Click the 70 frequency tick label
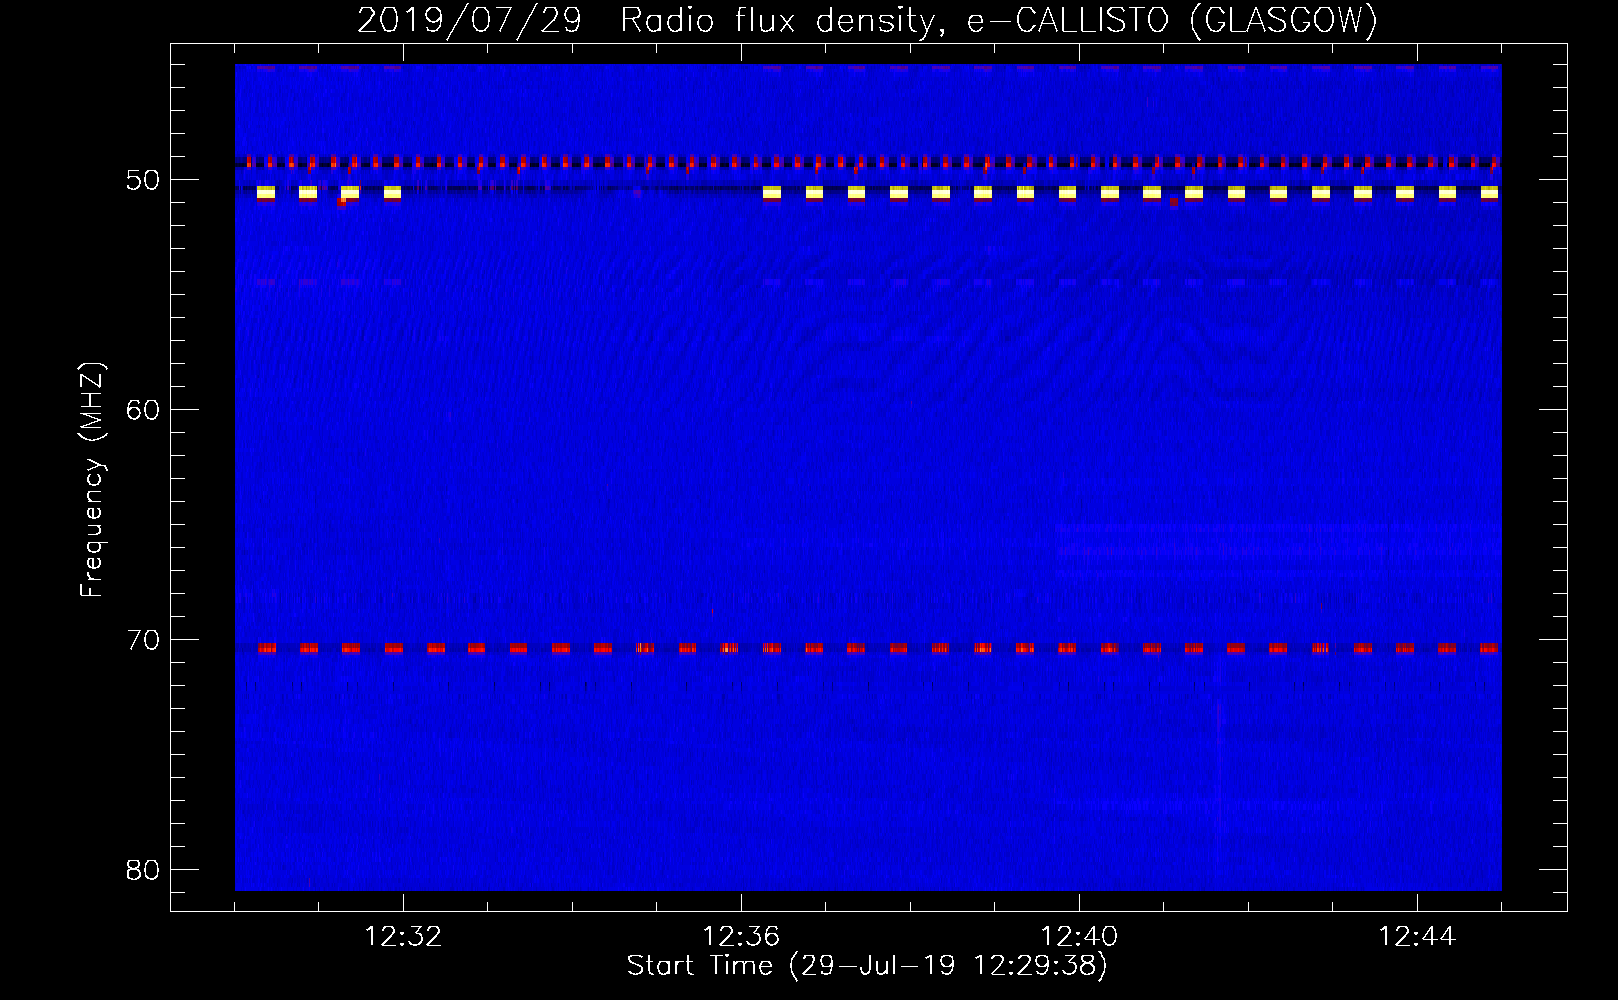Screen dimensions: 1618x1000 (143, 640)
